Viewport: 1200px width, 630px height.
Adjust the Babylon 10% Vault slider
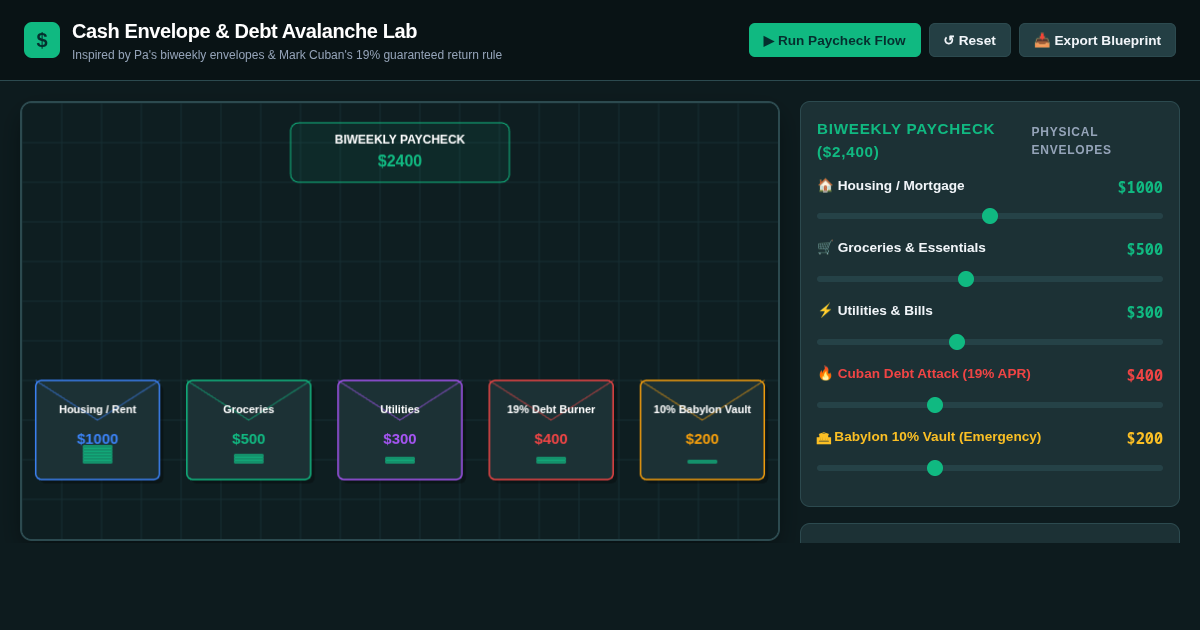coord(990,468)
